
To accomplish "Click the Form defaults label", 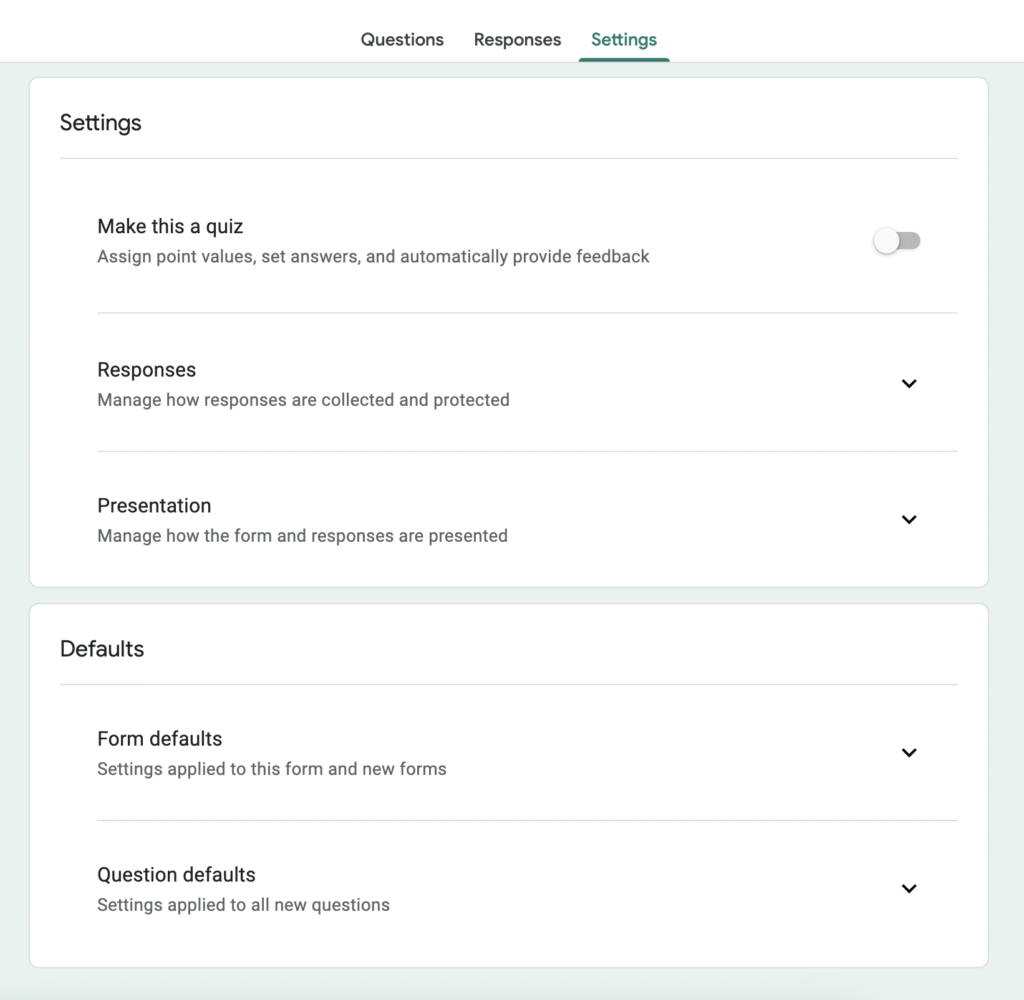I will point(158,738).
